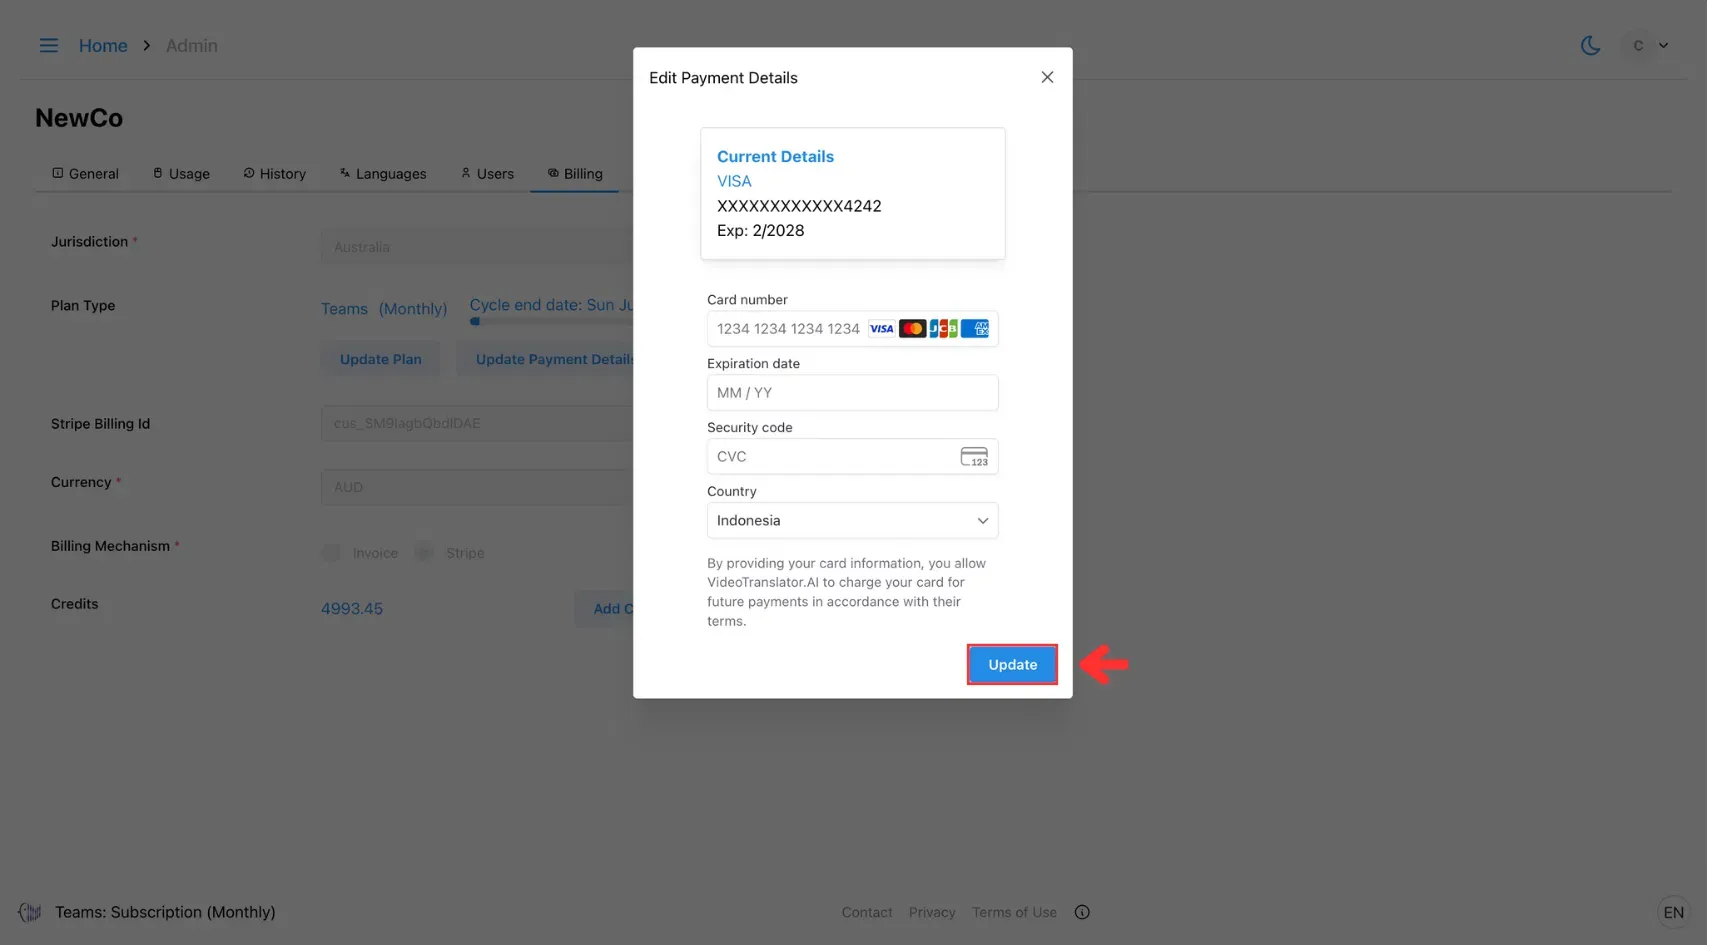
Task: Select the Invoice billing mechanism checkbox
Action: tap(330, 552)
